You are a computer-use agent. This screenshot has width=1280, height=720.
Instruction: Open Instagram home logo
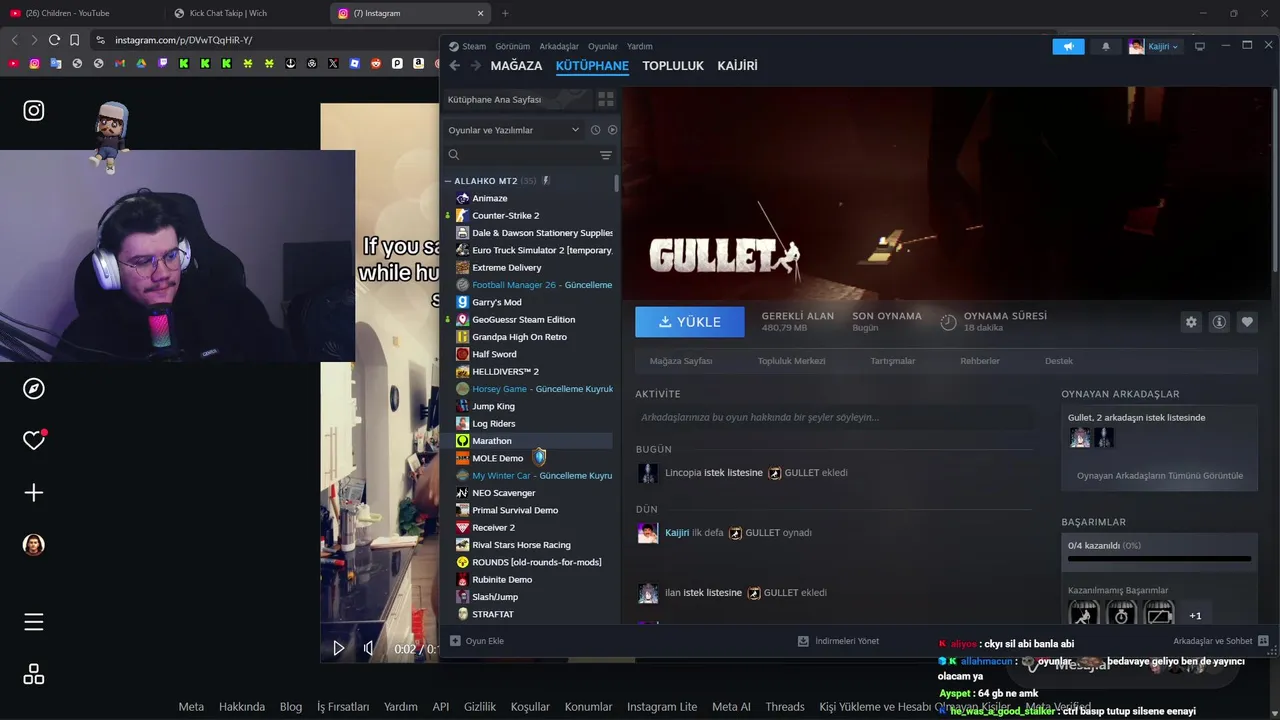pyautogui.click(x=34, y=111)
